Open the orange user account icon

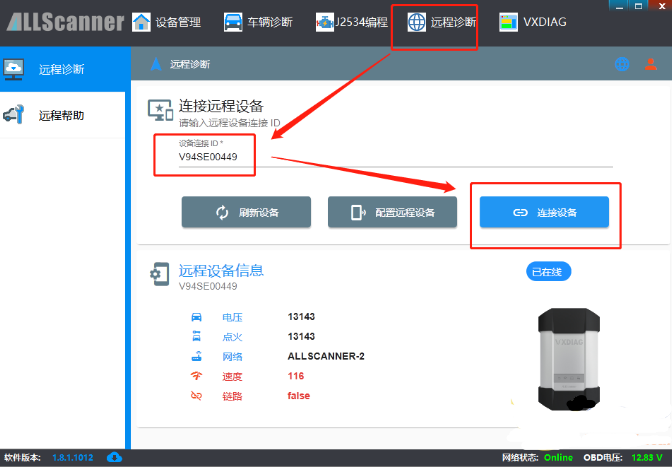(651, 64)
